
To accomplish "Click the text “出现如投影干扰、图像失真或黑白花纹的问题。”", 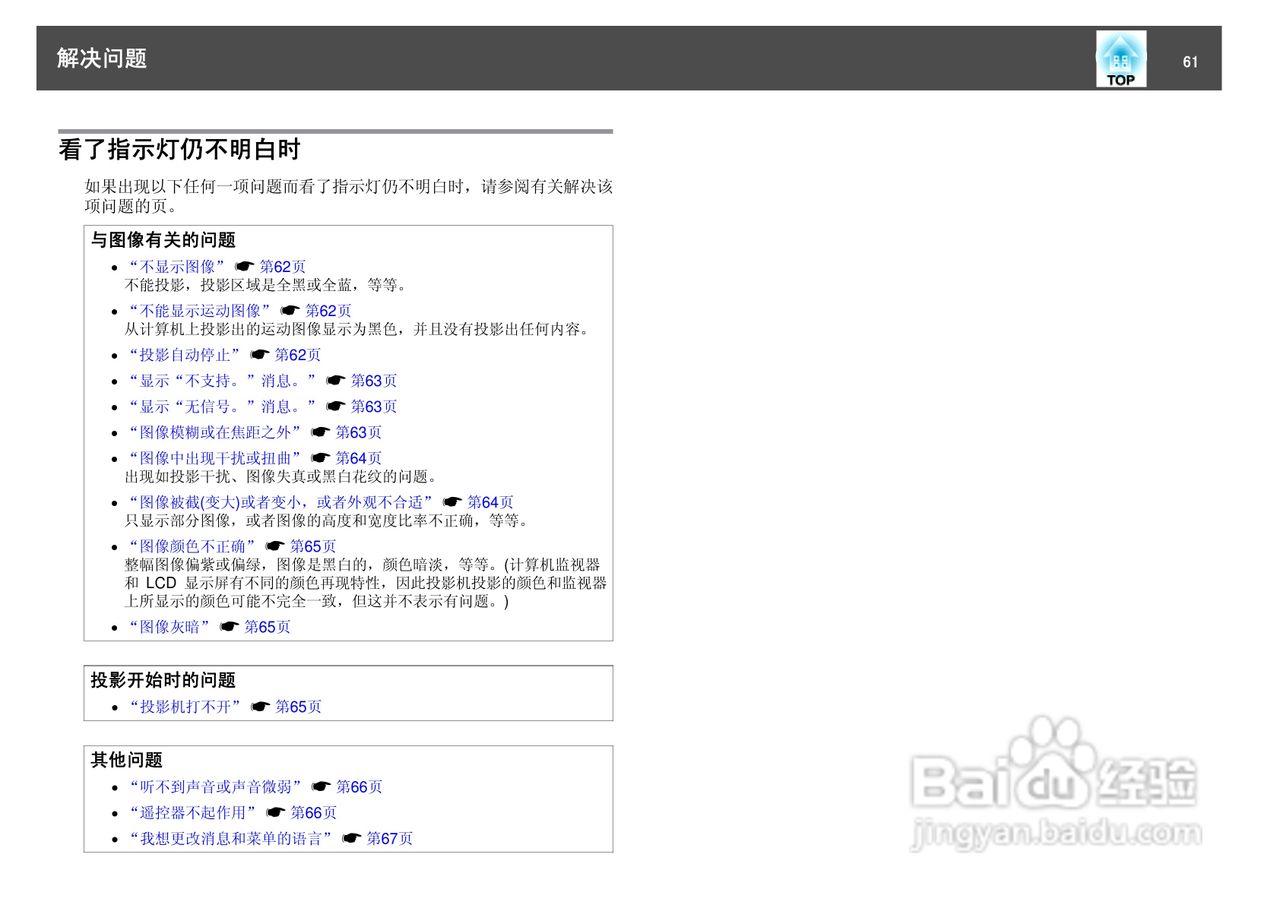I will tap(281, 477).
